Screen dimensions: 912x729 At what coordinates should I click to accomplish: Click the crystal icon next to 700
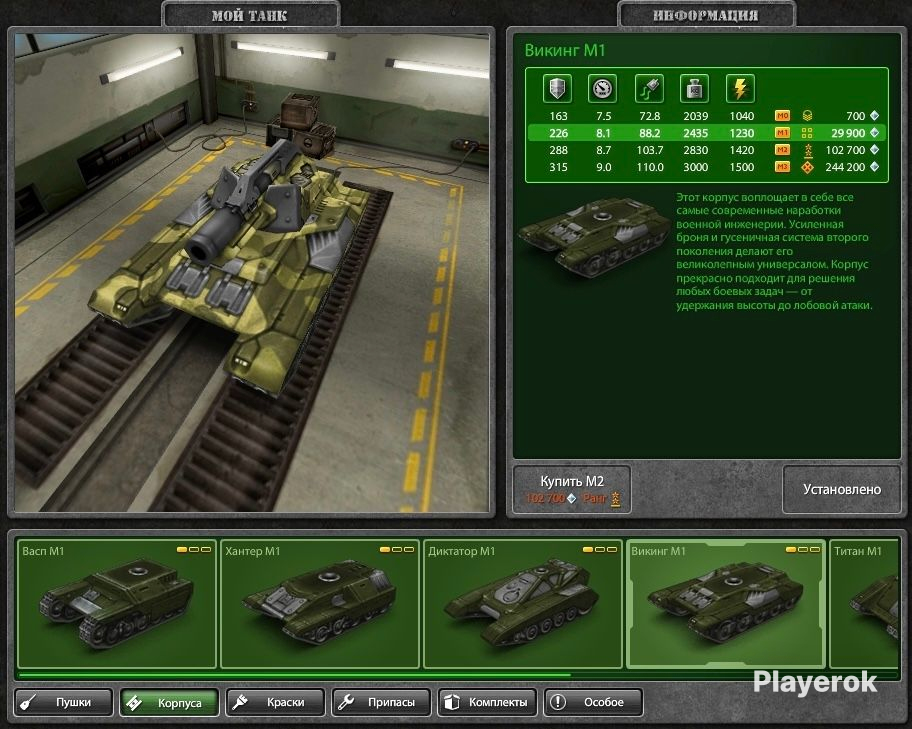(874, 116)
